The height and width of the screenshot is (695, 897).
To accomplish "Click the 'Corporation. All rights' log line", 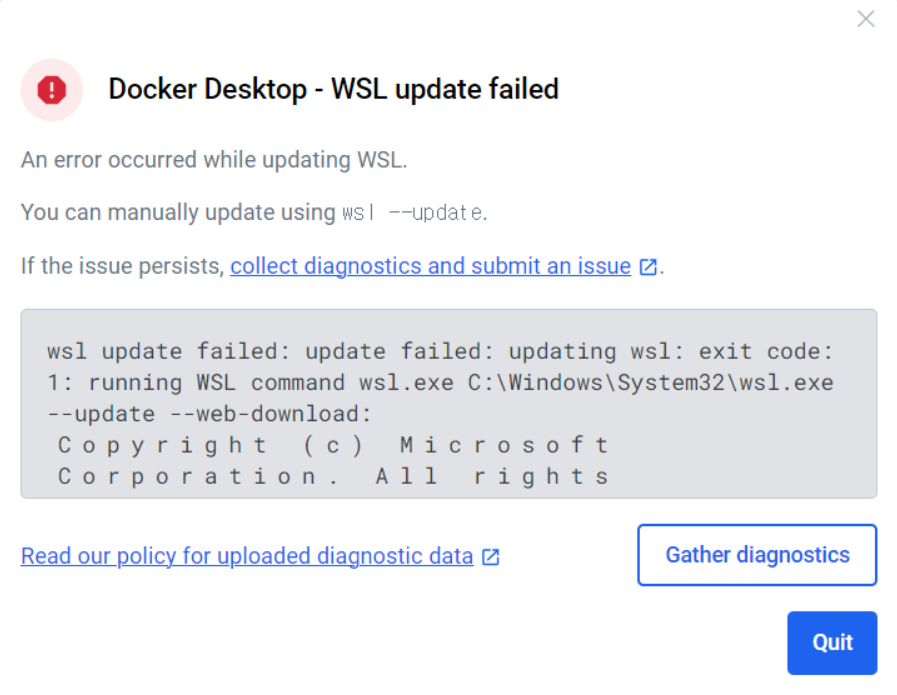I will point(333,477).
